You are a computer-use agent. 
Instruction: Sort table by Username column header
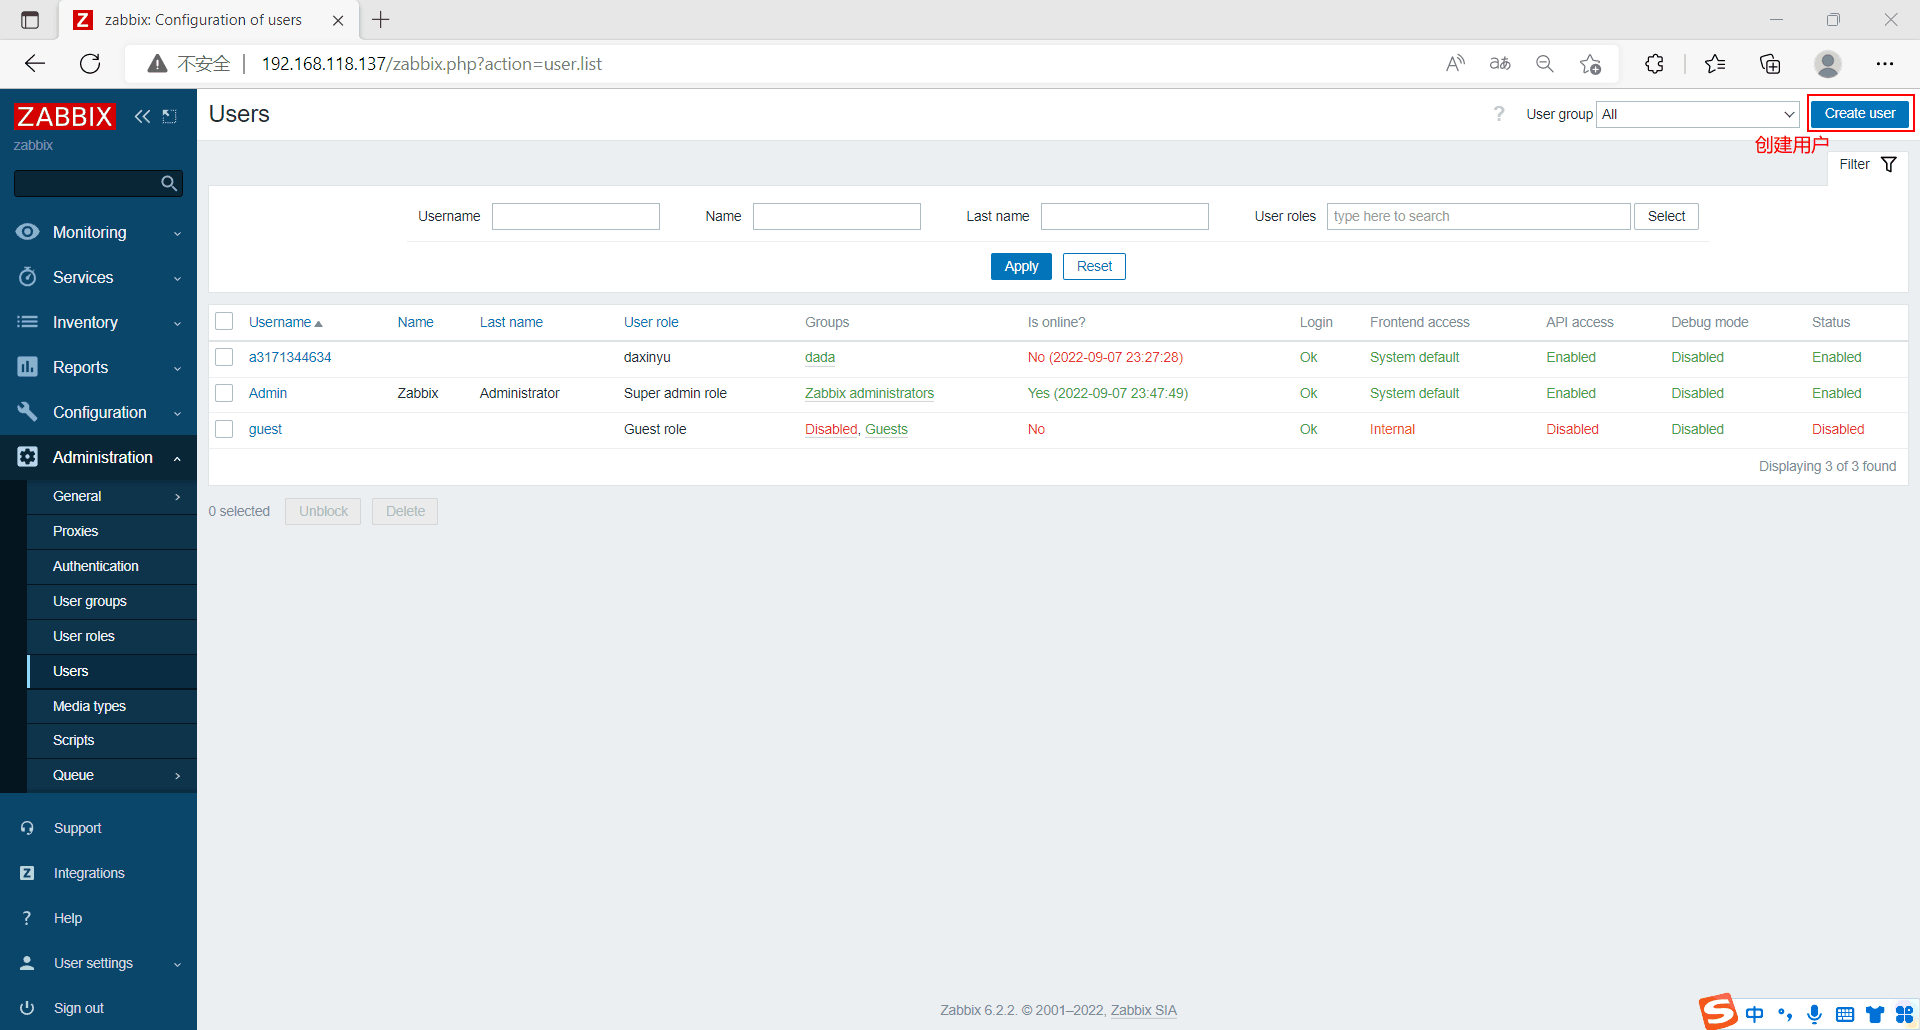point(285,322)
